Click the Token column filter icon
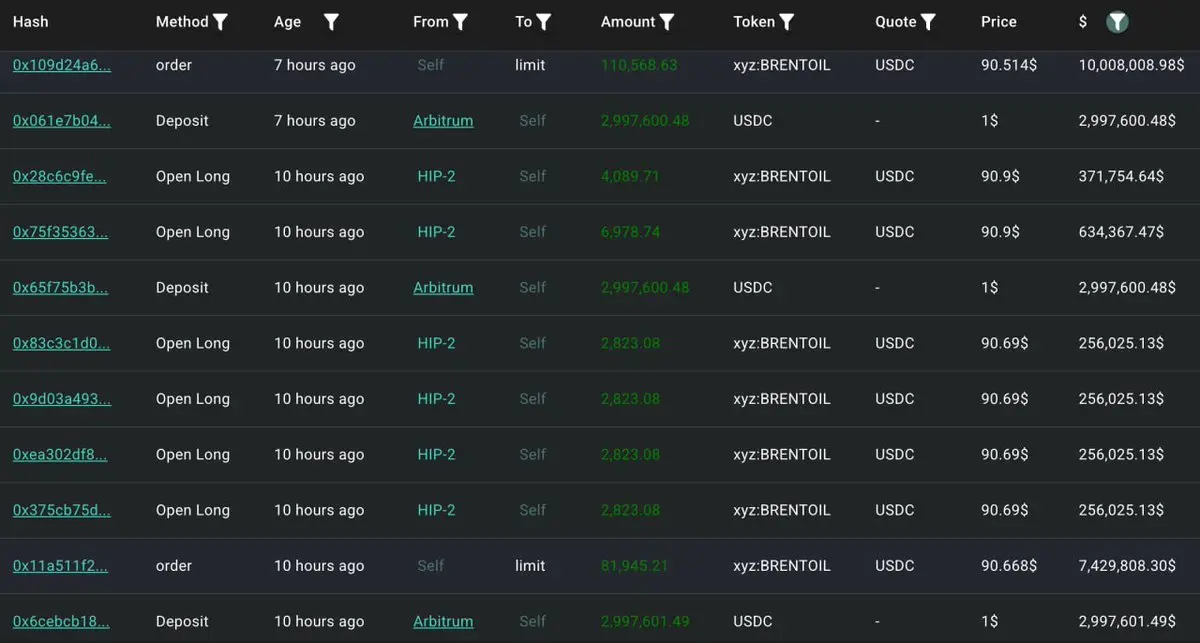Viewport: 1200px width, 643px height. pos(787,21)
